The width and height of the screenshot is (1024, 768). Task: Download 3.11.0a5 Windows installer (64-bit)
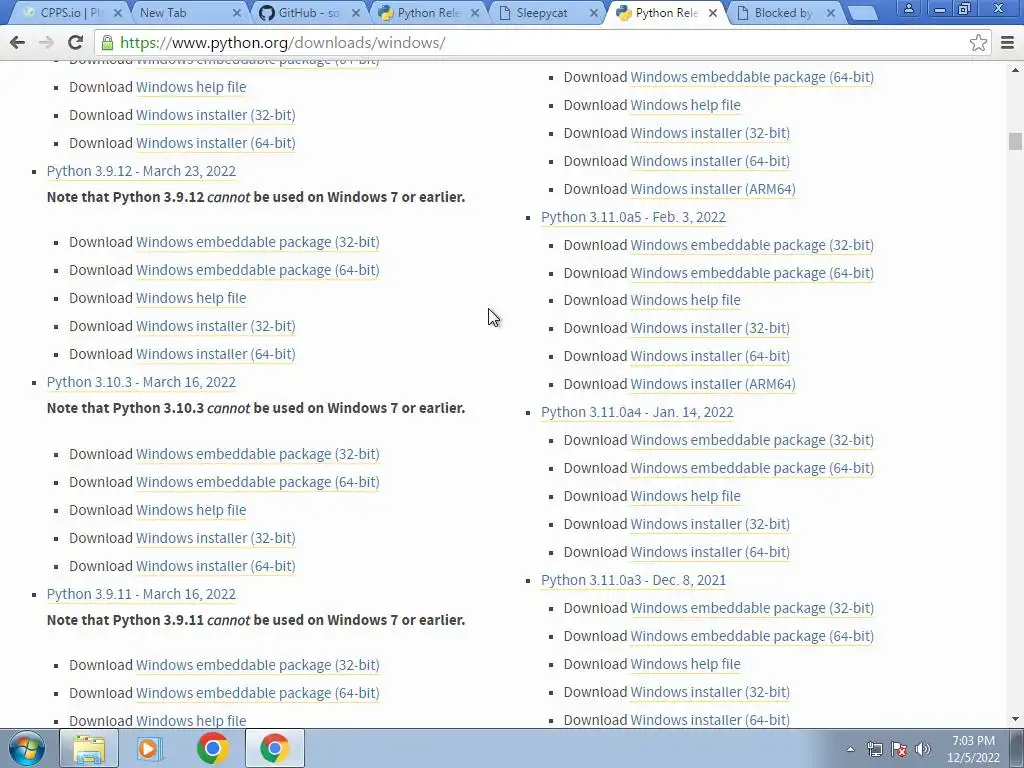(x=710, y=356)
